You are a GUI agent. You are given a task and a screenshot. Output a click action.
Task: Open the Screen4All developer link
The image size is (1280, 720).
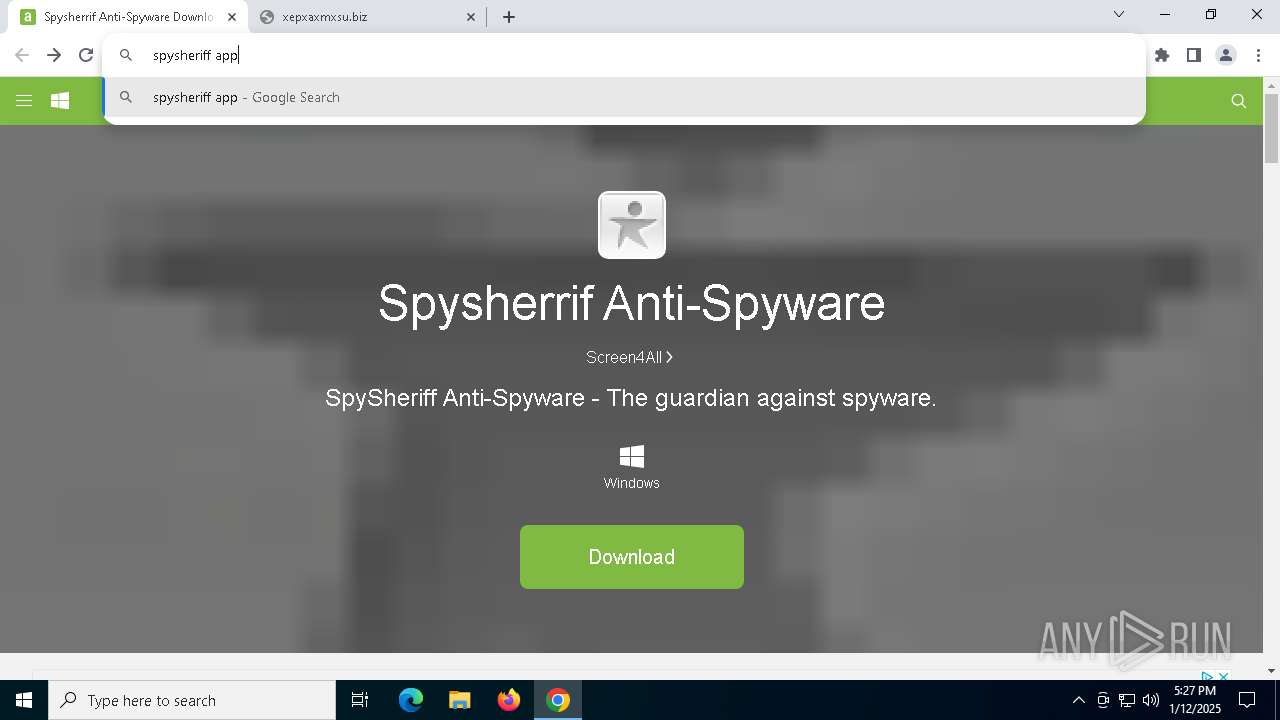click(x=629, y=357)
